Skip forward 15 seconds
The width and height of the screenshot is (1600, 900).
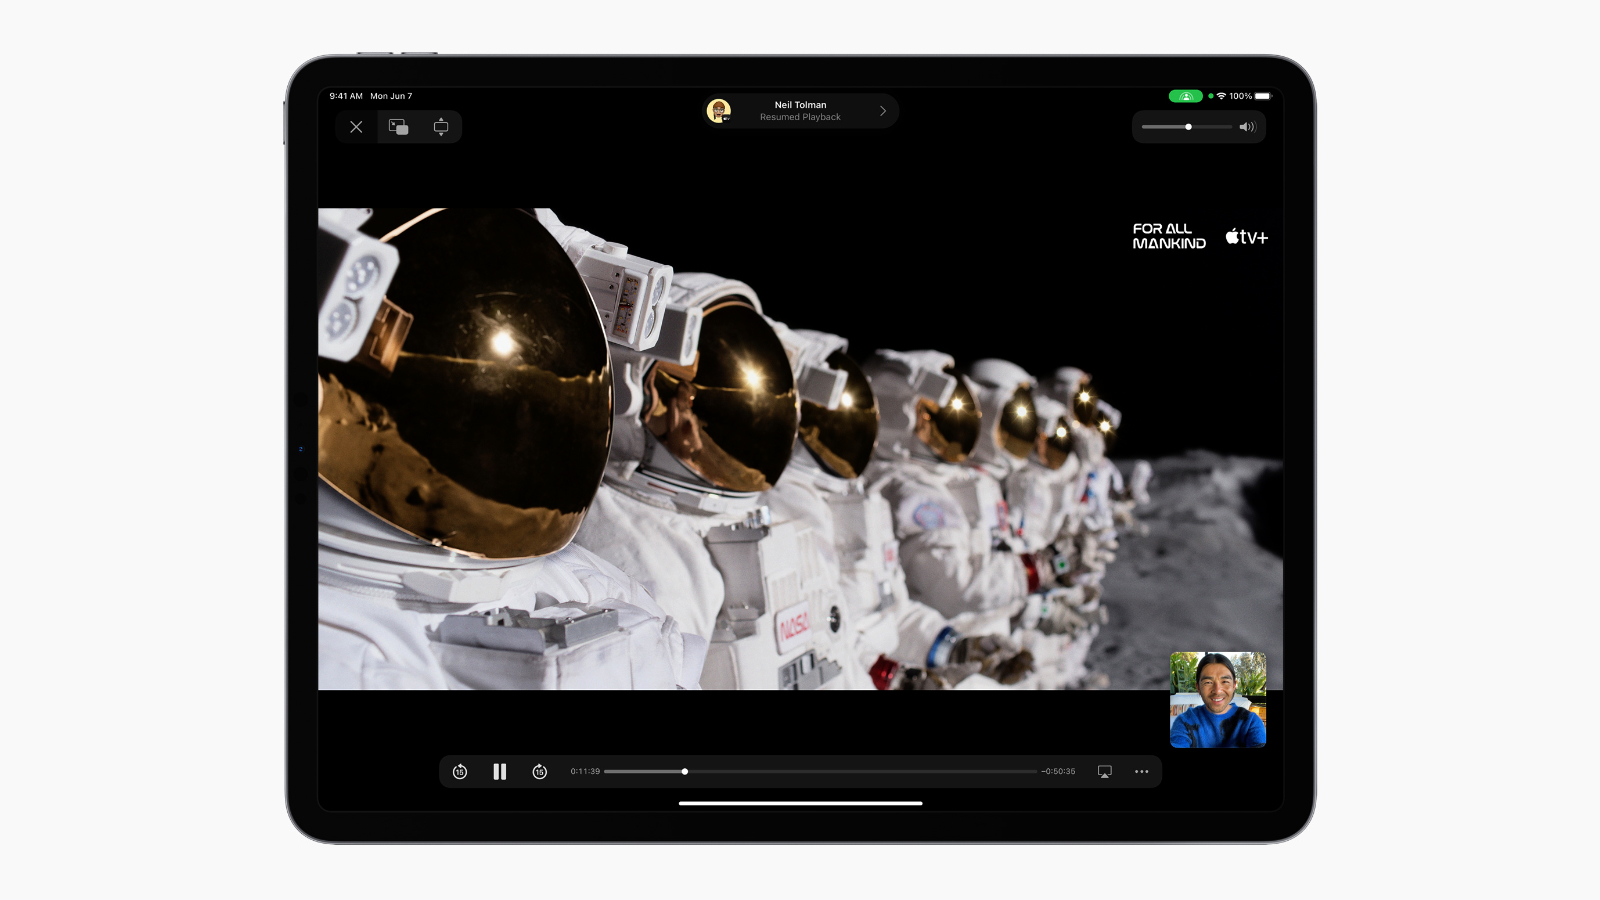click(x=538, y=771)
